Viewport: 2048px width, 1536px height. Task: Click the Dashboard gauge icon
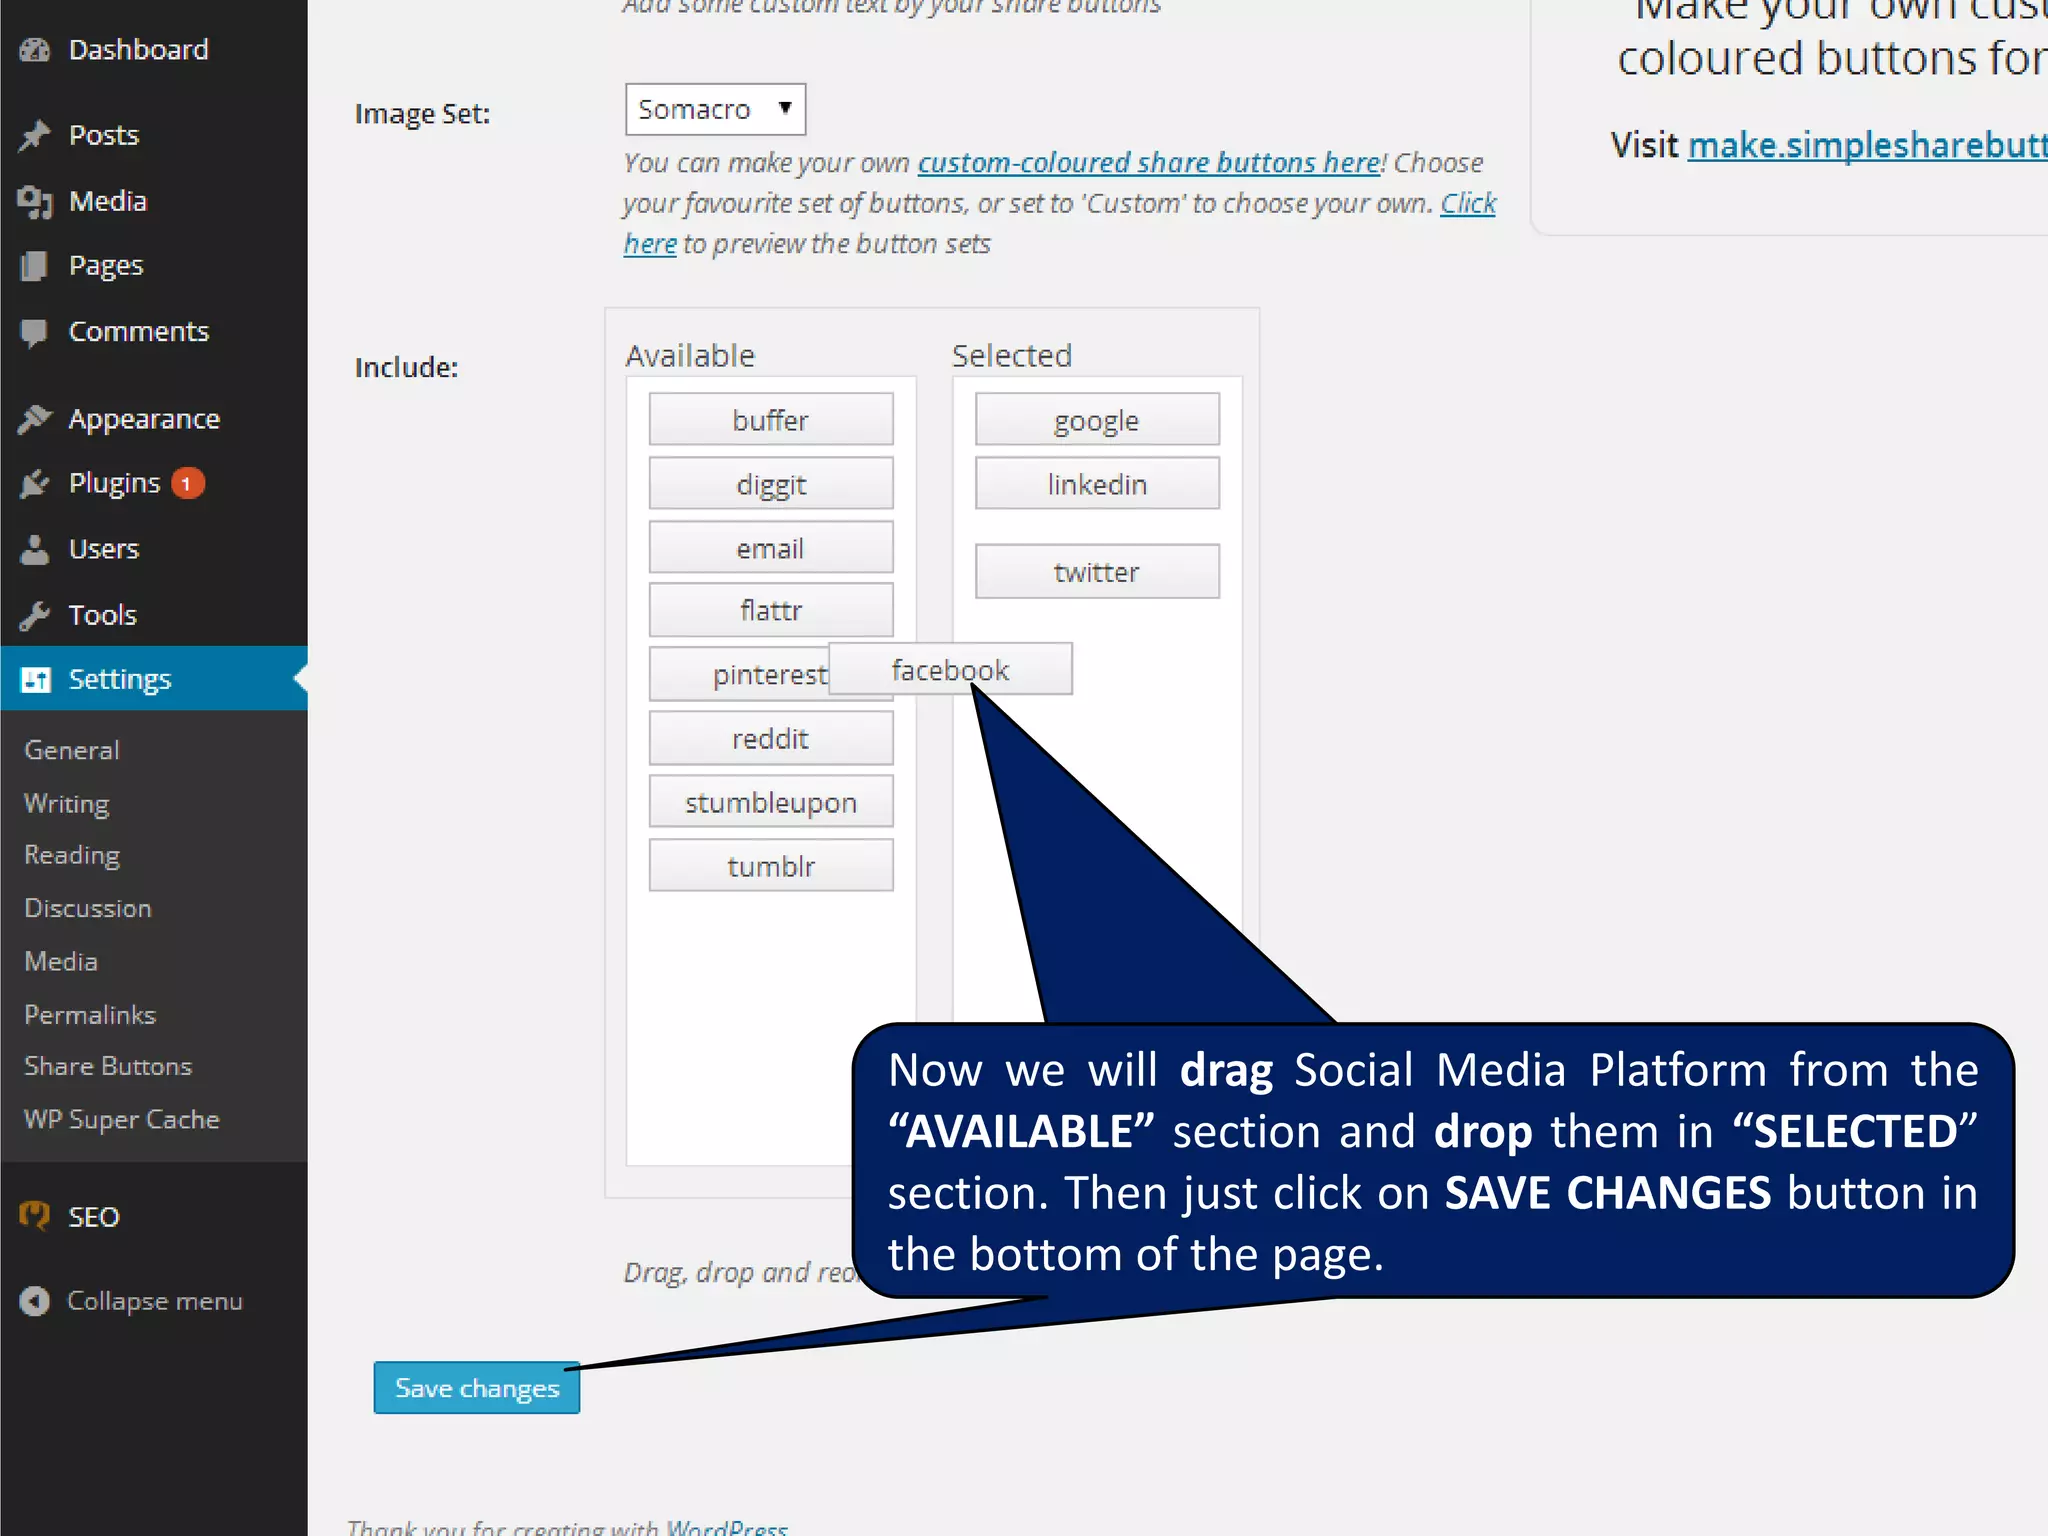35,50
